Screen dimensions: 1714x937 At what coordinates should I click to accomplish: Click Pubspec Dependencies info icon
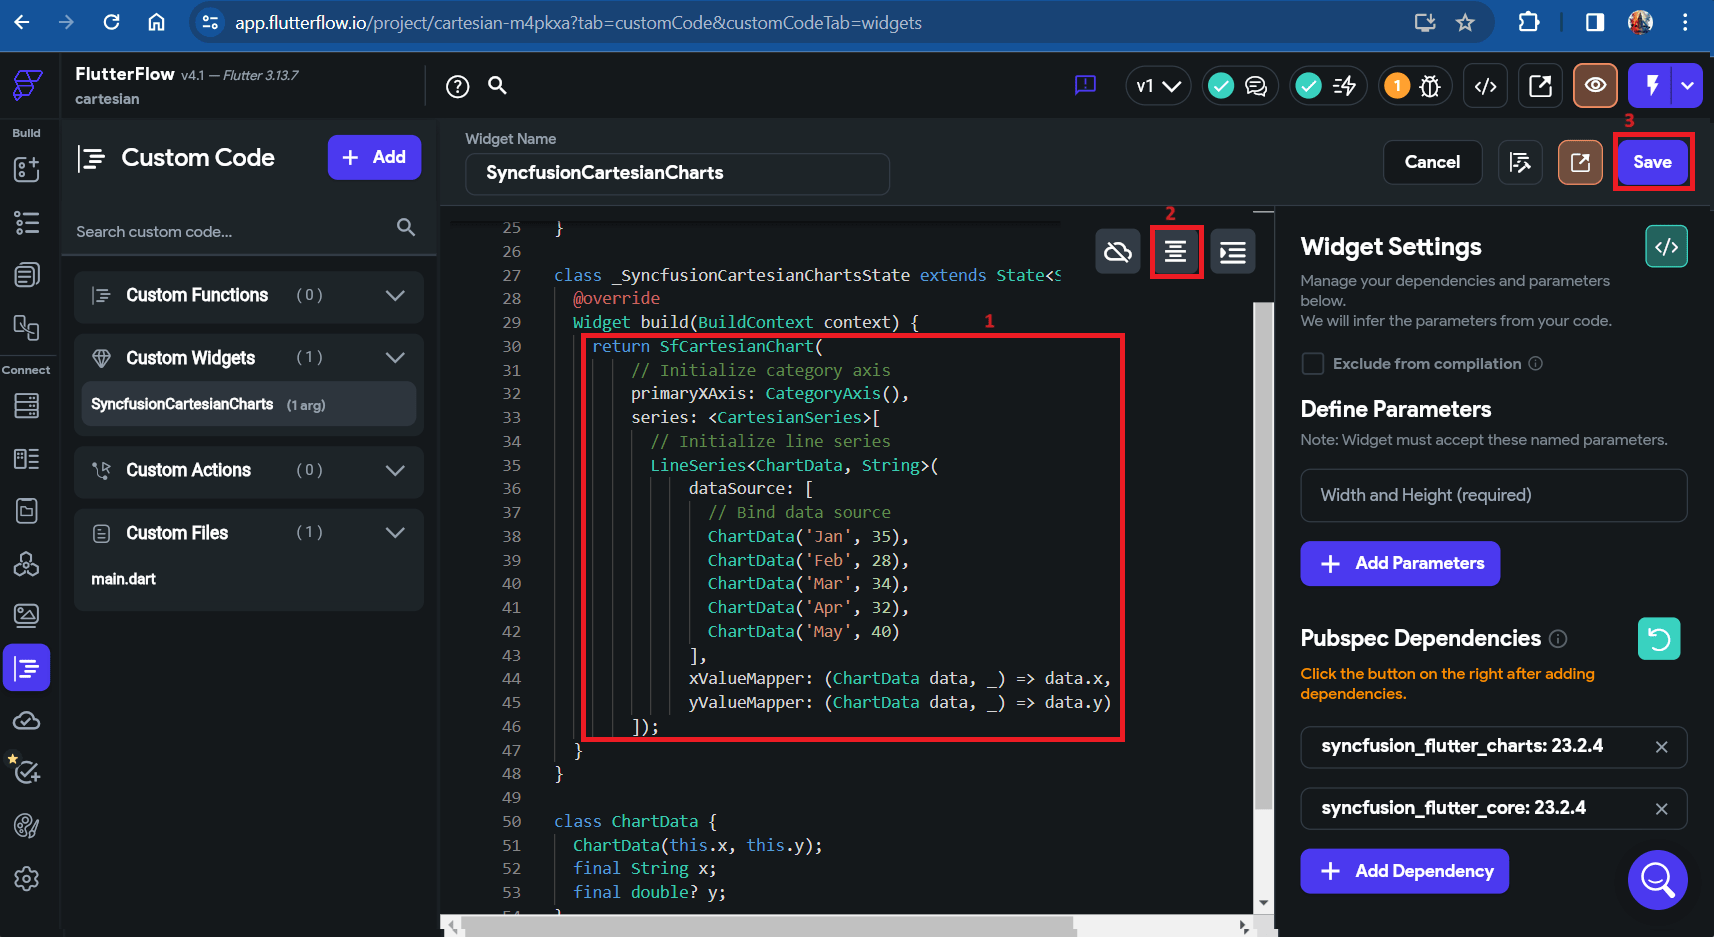coord(1558,639)
